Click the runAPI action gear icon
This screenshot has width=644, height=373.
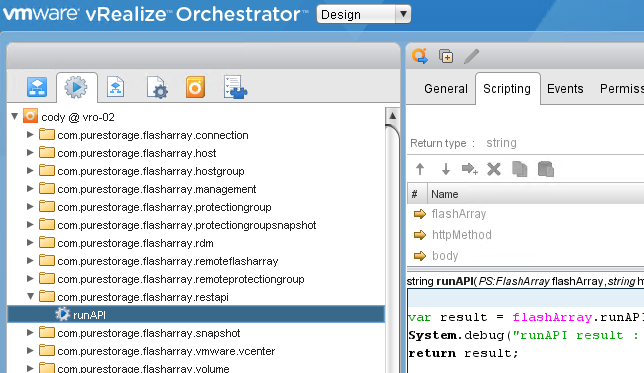tap(62, 314)
